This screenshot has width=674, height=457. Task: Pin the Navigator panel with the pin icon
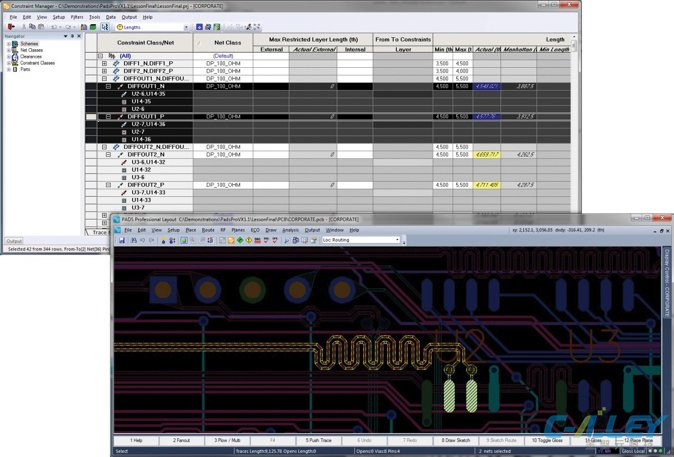(x=72, y=36)
